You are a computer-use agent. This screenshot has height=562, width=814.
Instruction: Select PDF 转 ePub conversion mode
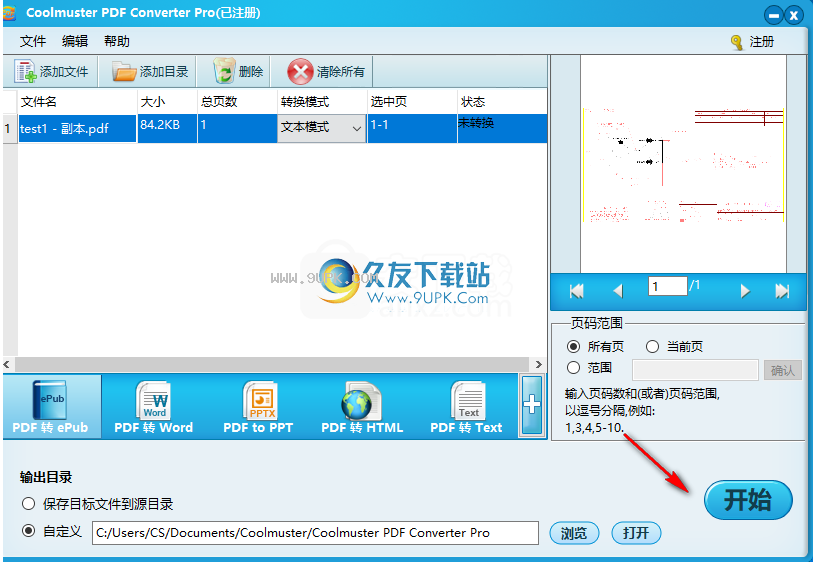(x=50, y=407)
